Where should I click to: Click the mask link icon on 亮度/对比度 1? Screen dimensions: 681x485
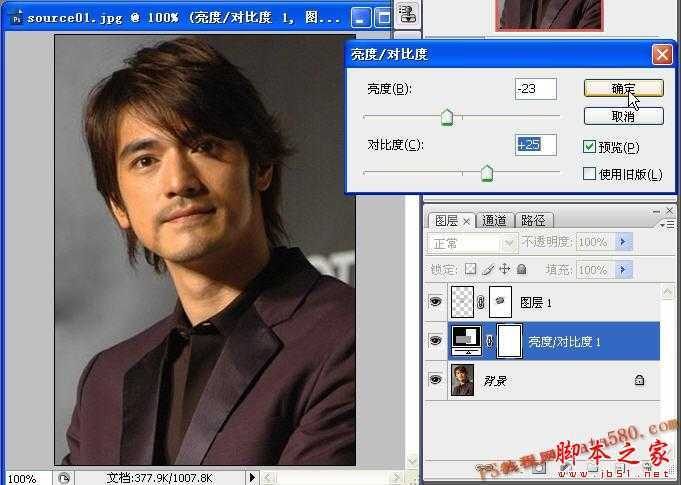[x=489, y=341]
